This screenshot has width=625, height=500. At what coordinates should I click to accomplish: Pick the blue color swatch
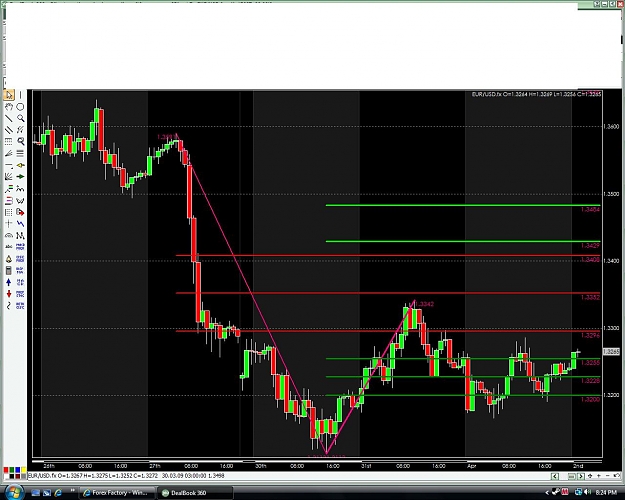point(18,470)
